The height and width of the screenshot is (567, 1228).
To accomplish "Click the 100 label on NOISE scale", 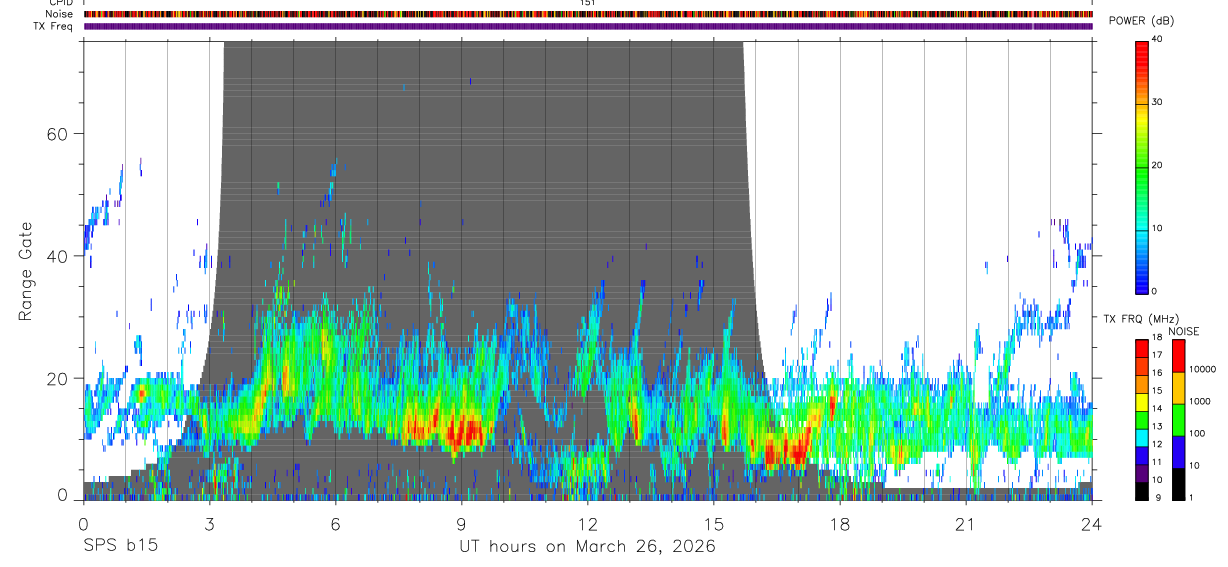I will (1196, 433).
